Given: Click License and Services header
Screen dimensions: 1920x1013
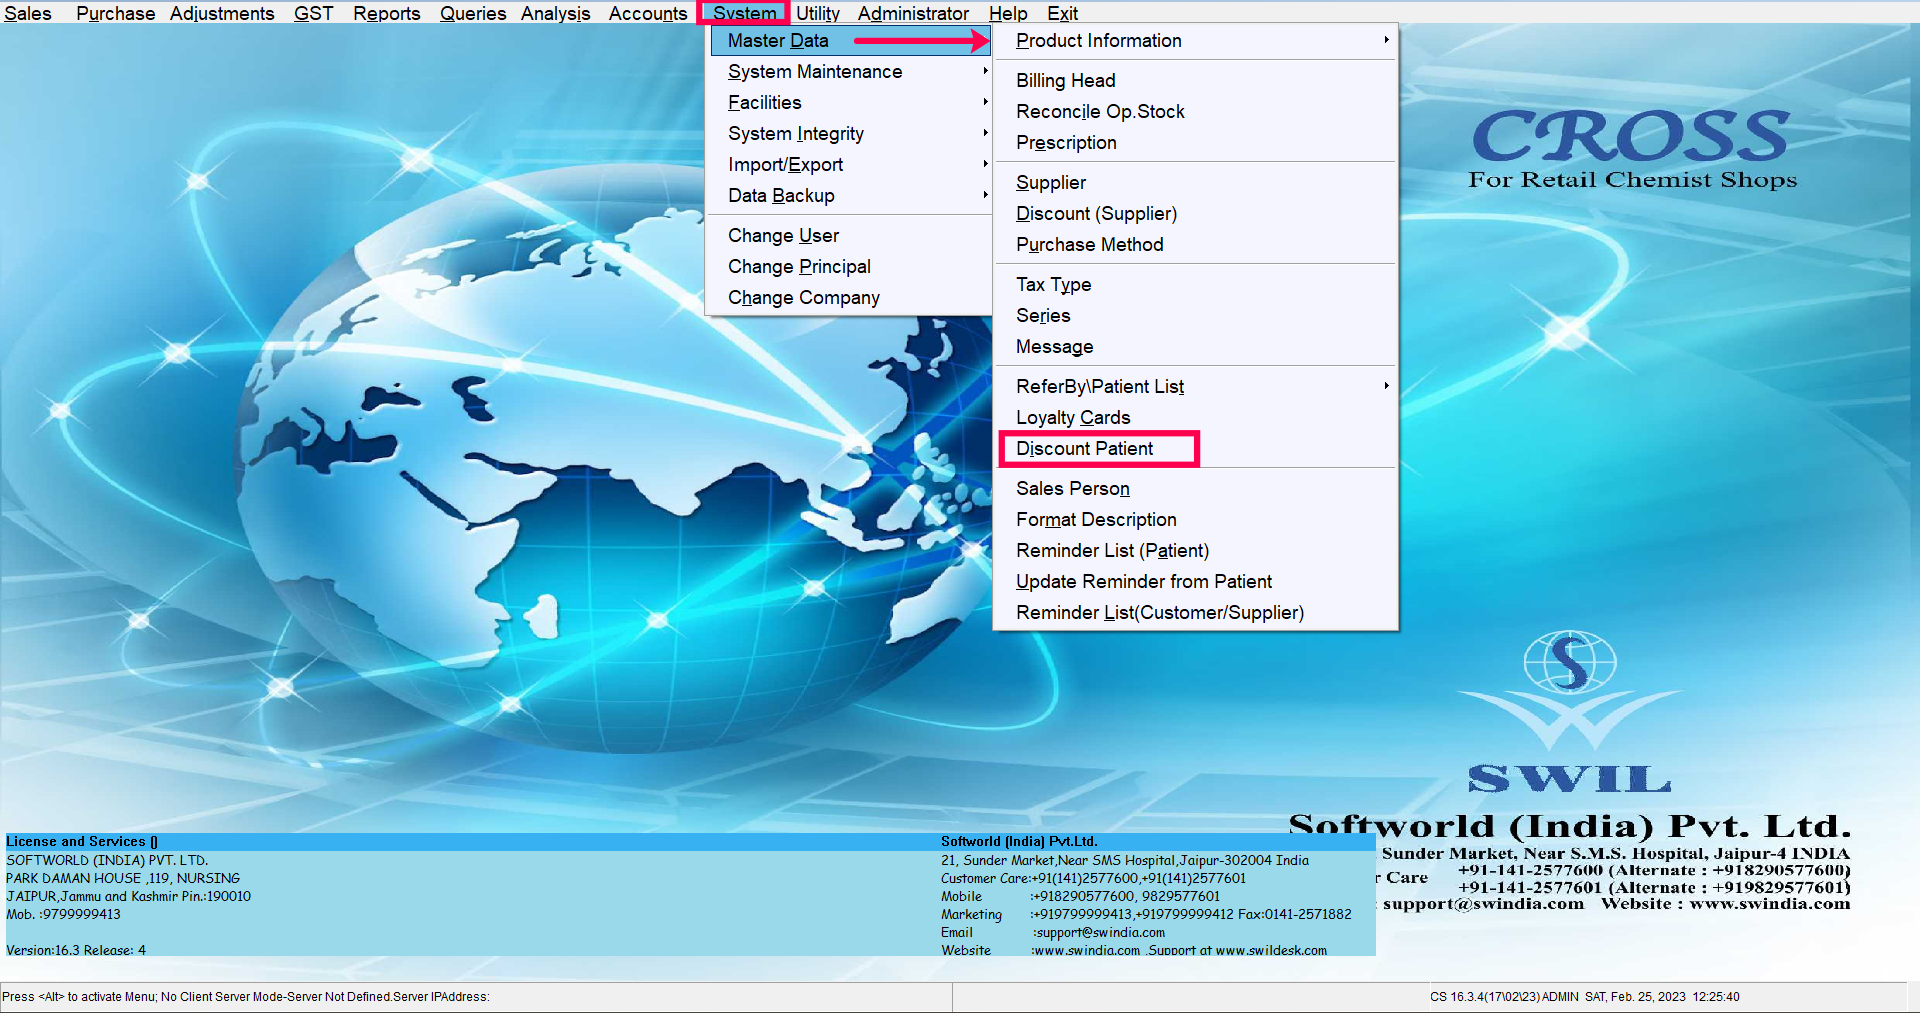Looking at the screenshot, I should tap(82, 842).
